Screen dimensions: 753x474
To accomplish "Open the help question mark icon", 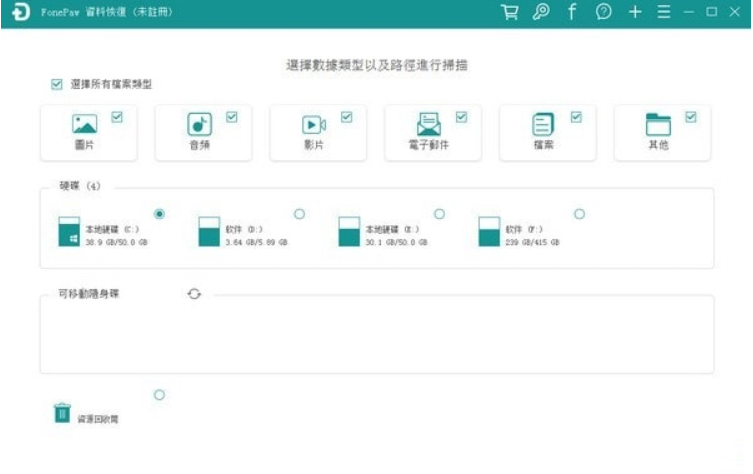I will click(x=604, y=12).
